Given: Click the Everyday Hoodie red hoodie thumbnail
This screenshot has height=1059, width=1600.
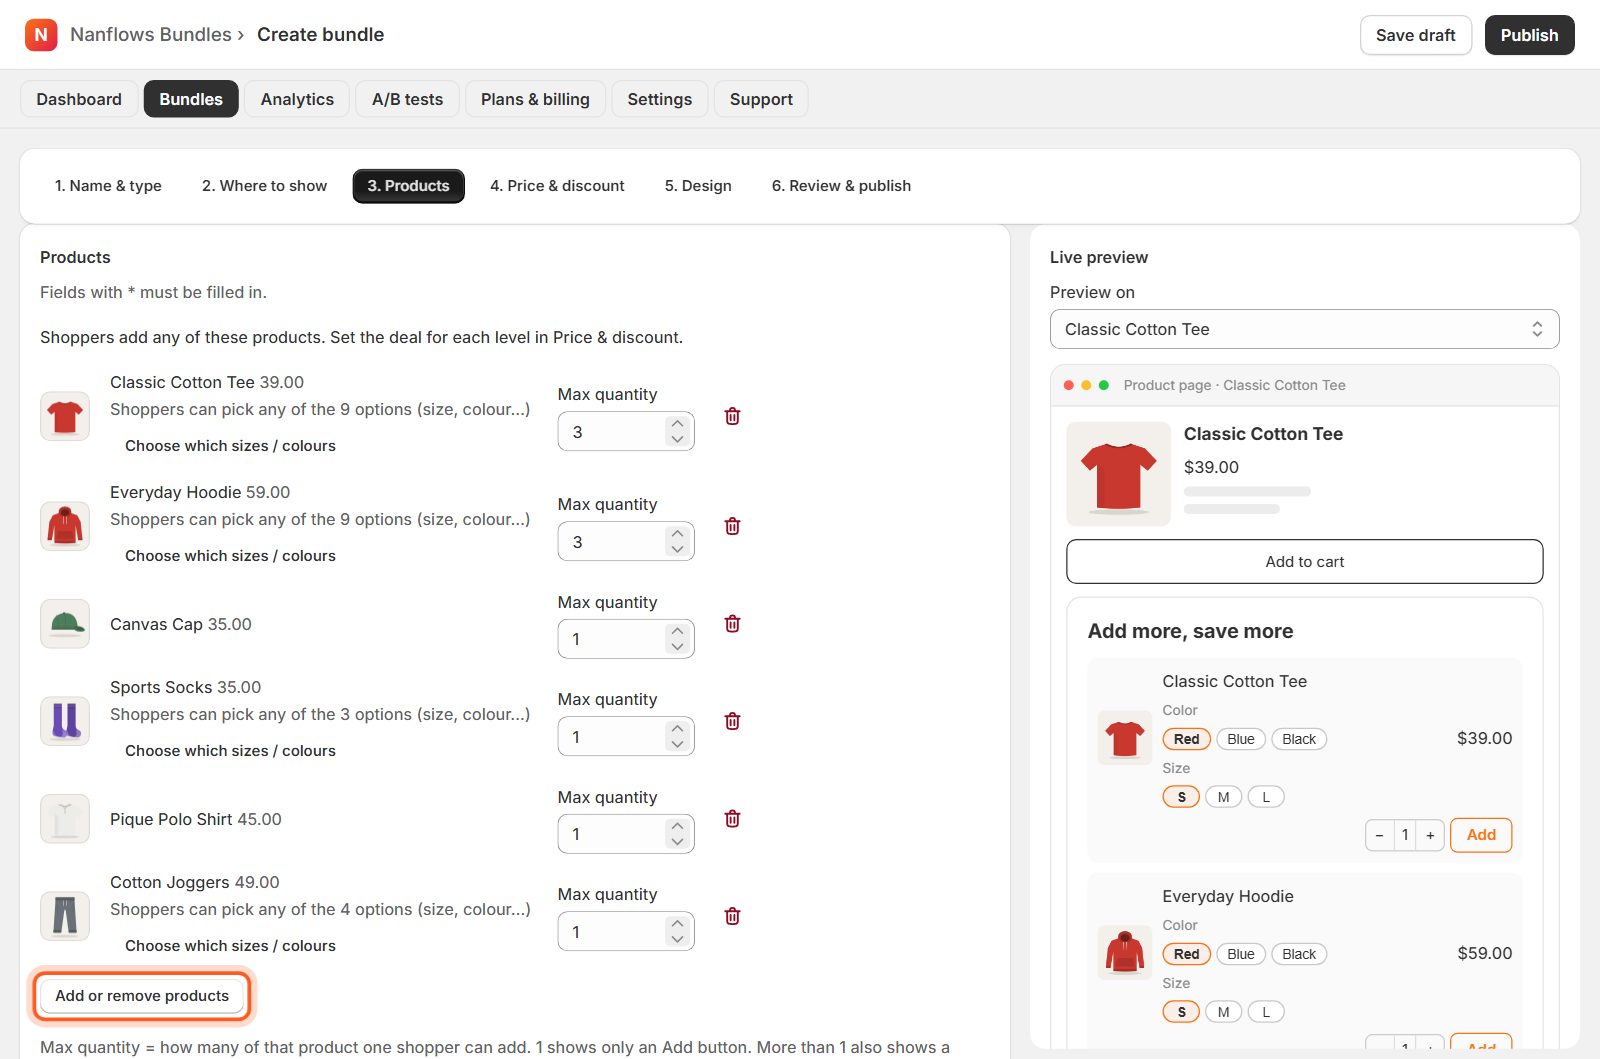Looking at the screenshot, I should click(65, 526).
